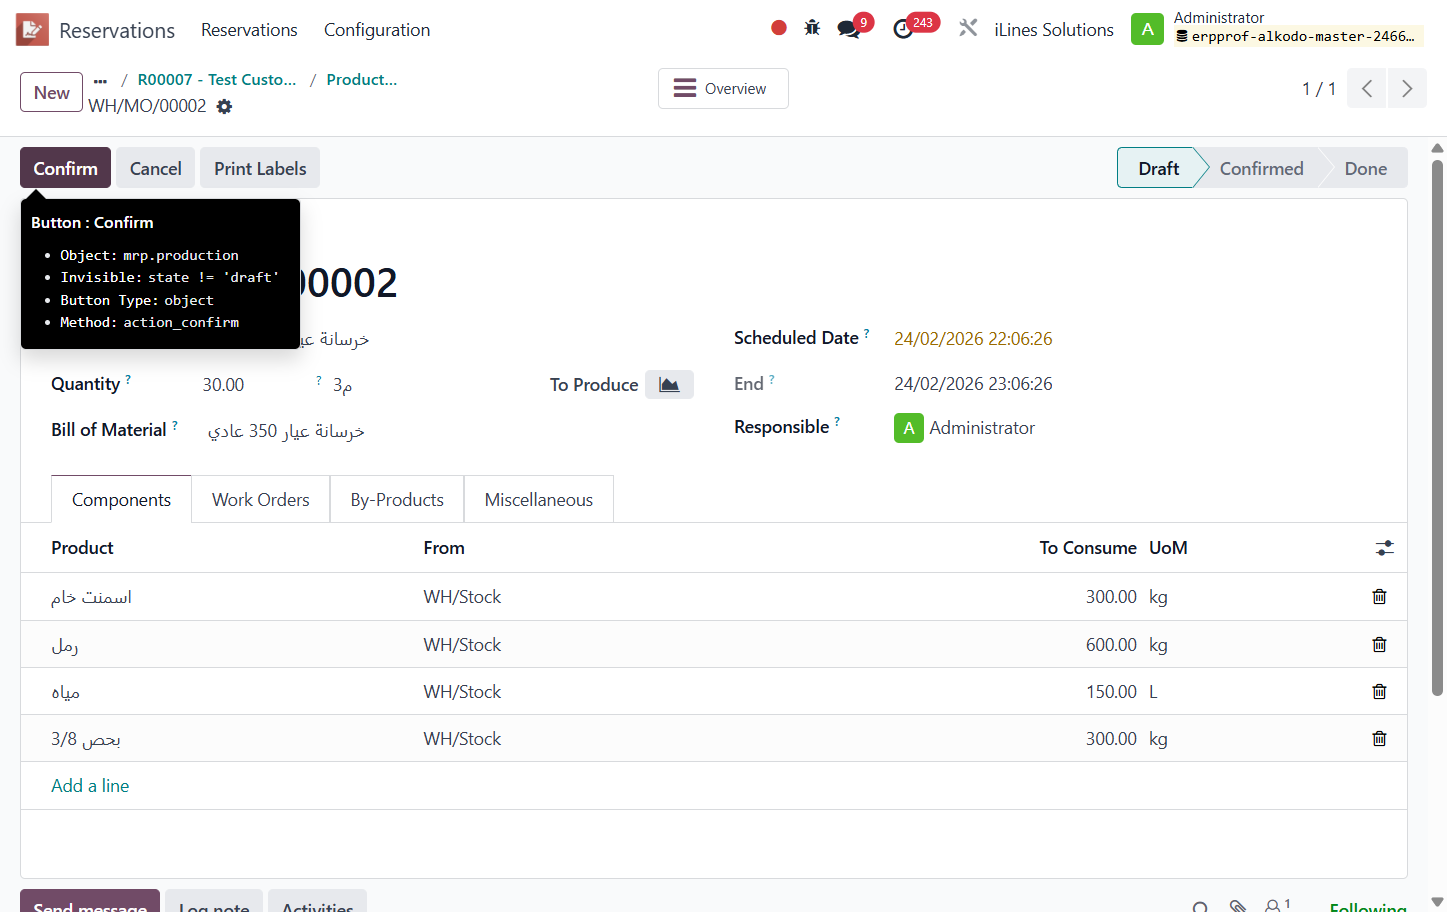Switch to the By-Products tab
This screenshot has height=912, width=1447.
pos(397,499)
